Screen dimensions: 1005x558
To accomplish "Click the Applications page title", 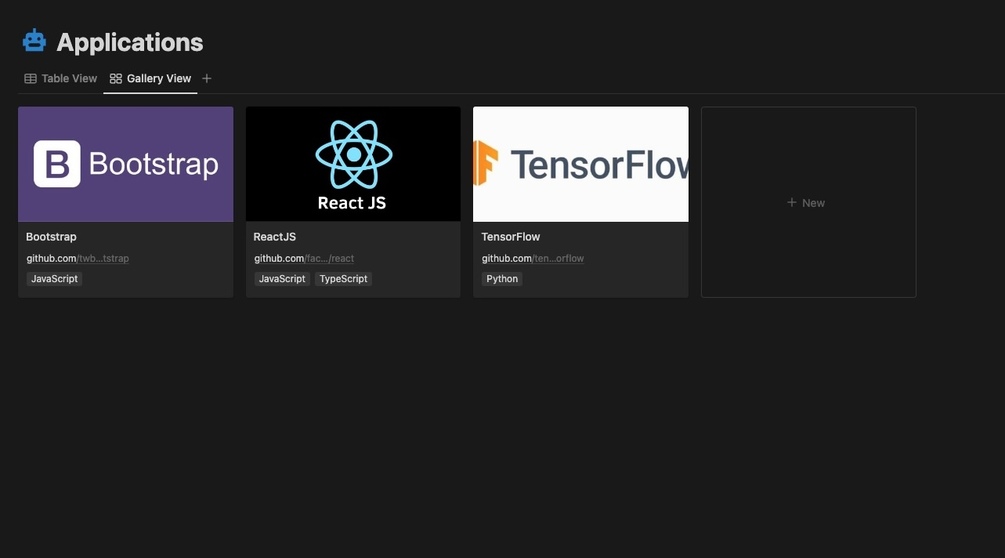I will 129,42.
